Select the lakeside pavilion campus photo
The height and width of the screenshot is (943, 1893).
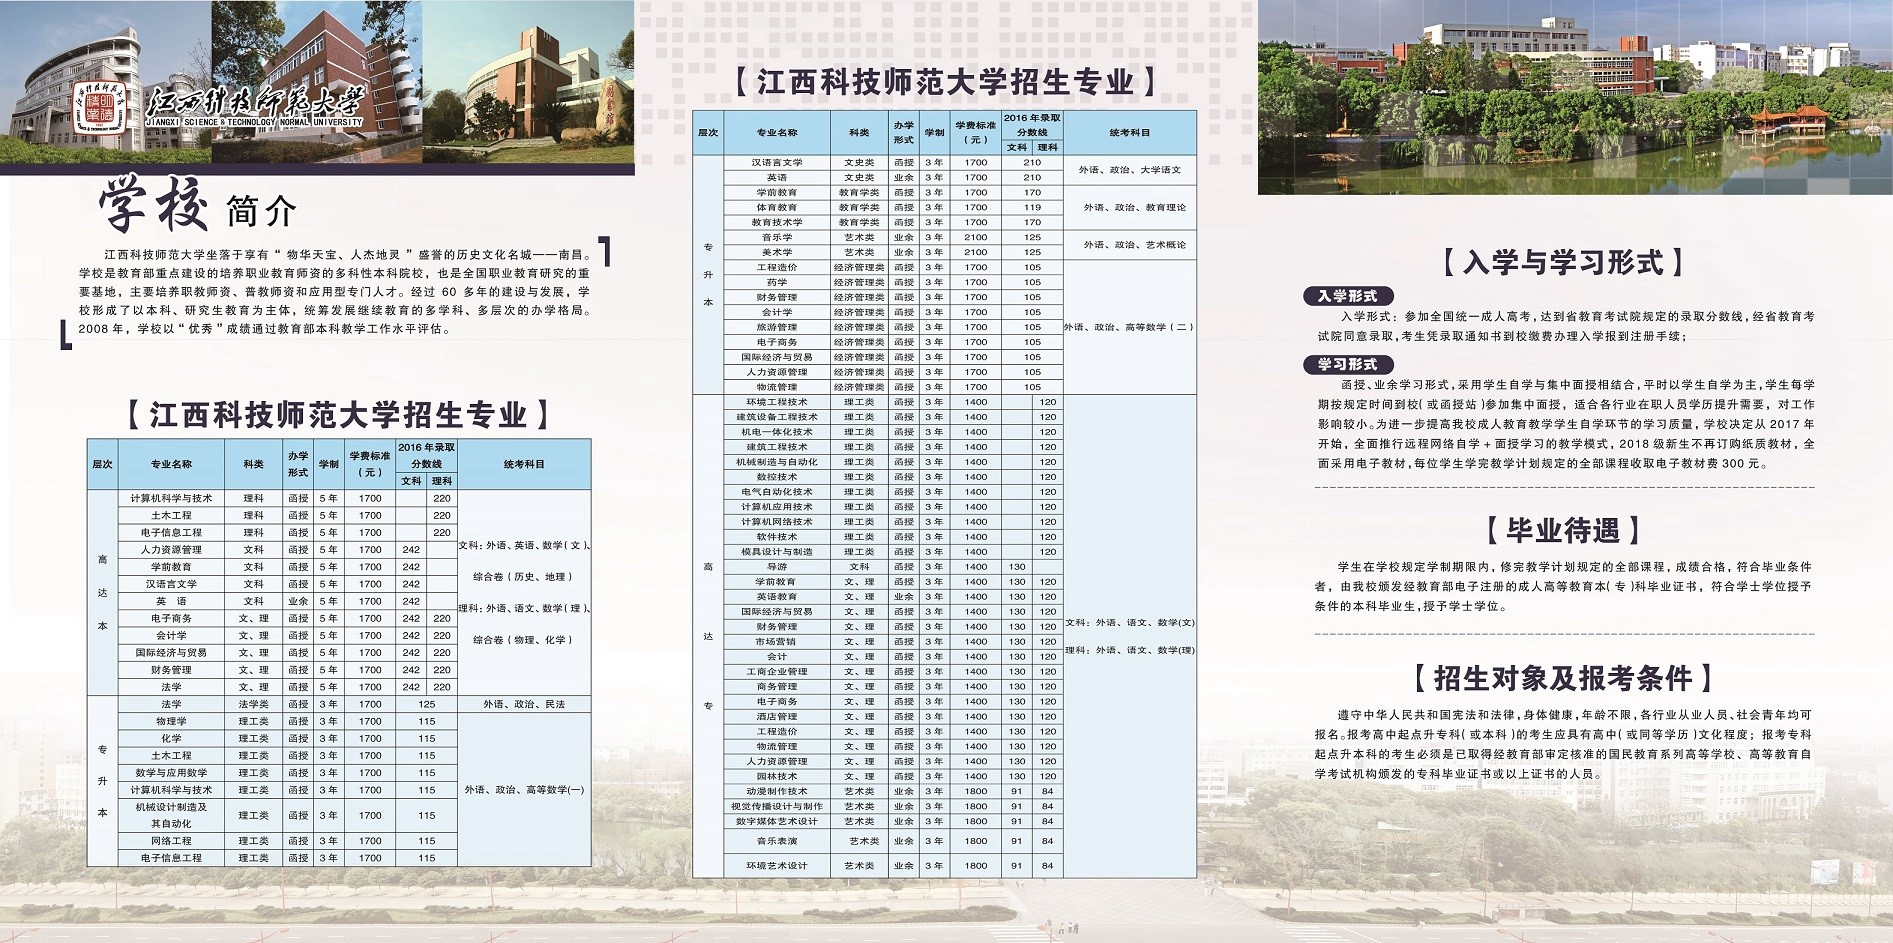[x=1575, y=97]
